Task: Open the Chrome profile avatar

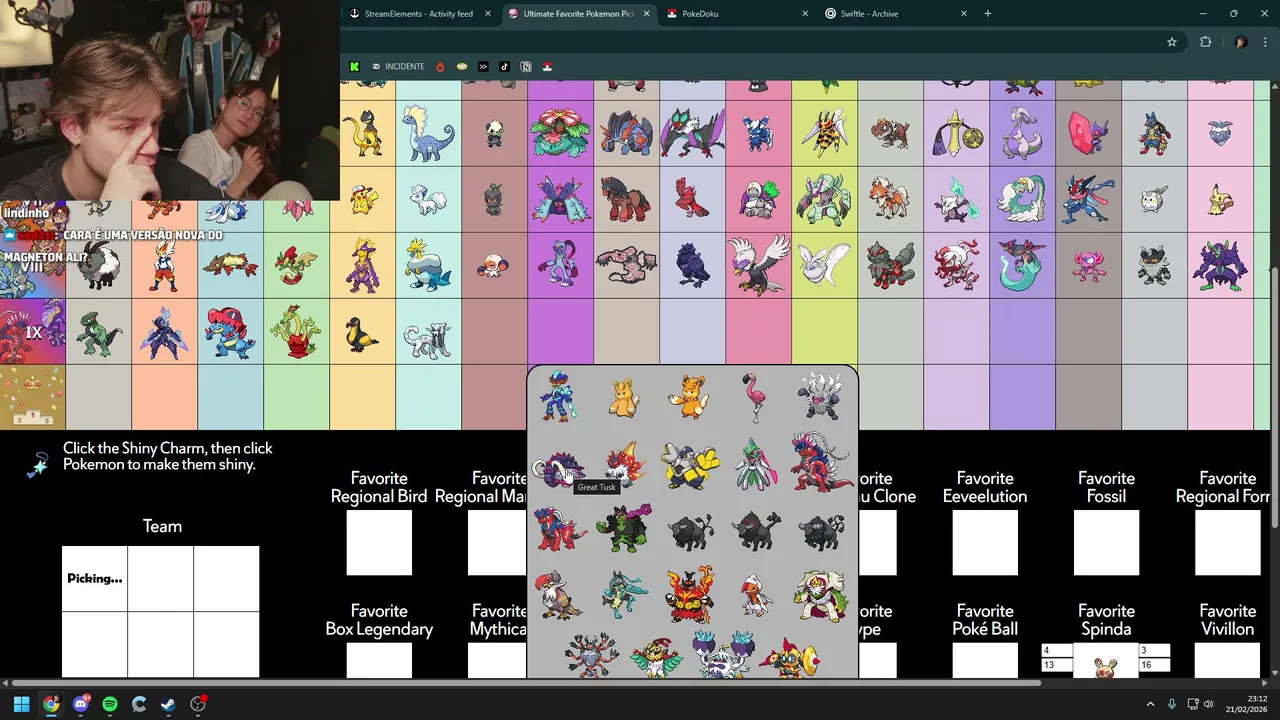Action: (1241, 42)
